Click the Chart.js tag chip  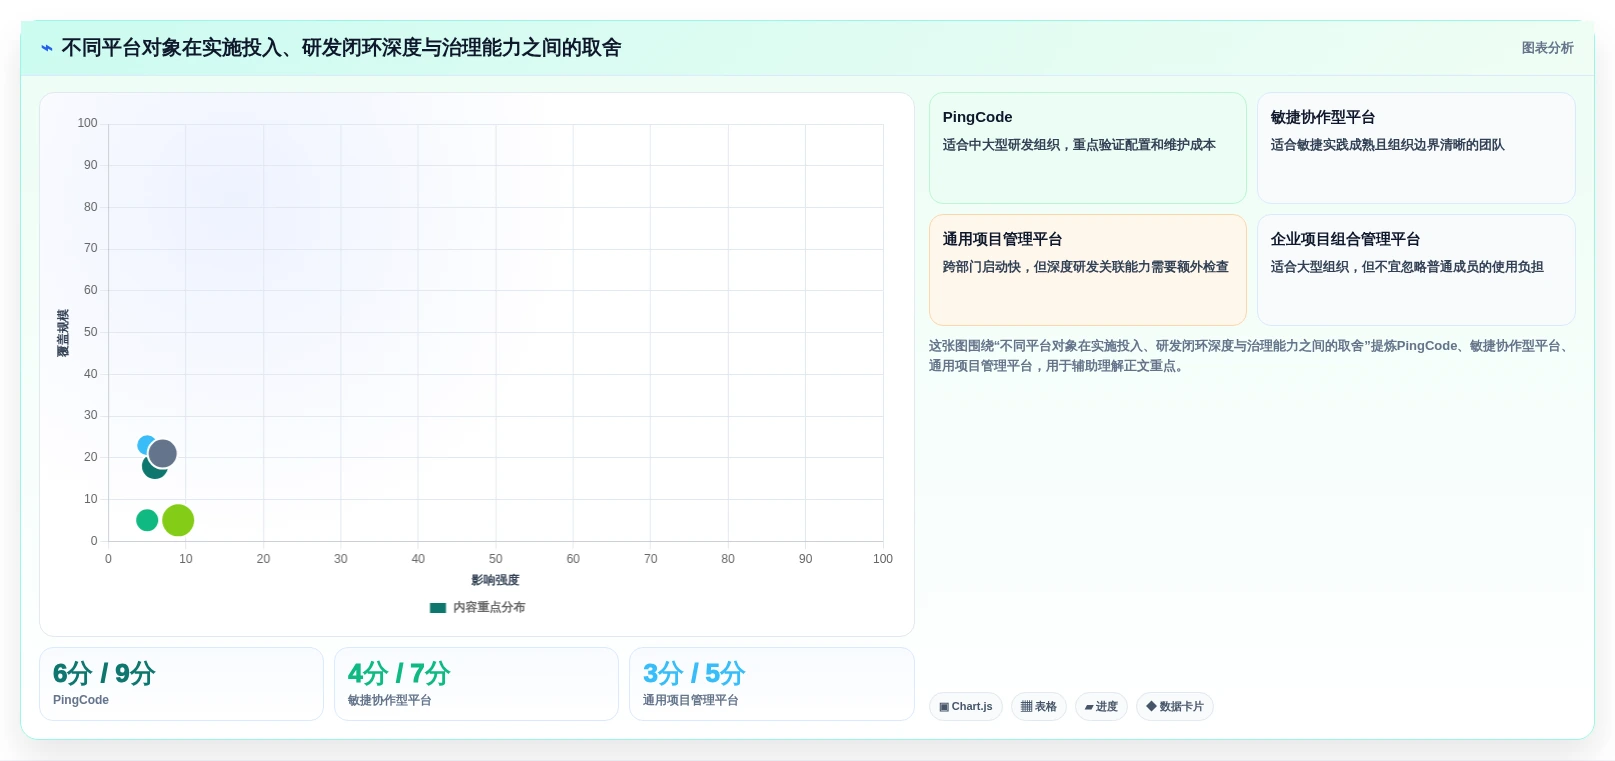coord(966,706)
